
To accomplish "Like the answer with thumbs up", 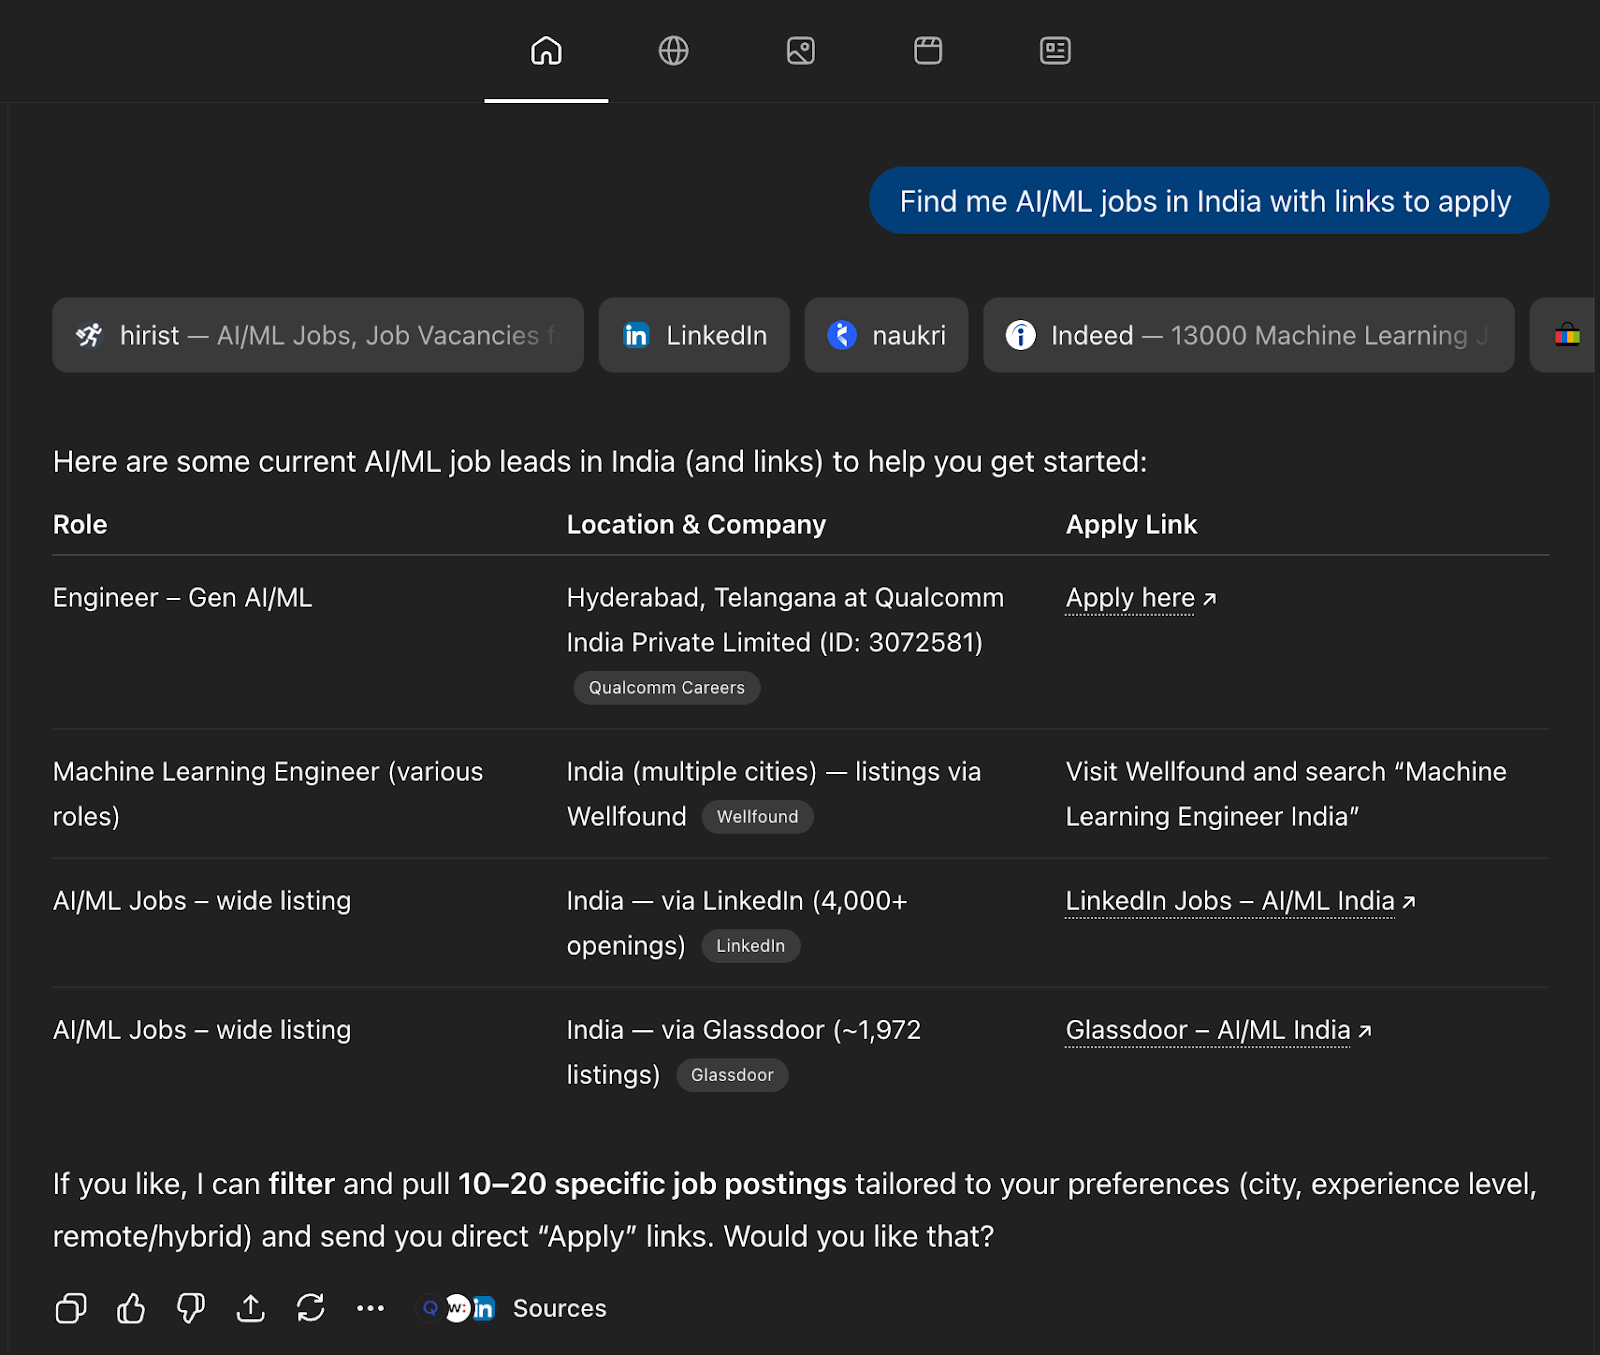I will coord(131,1308).
